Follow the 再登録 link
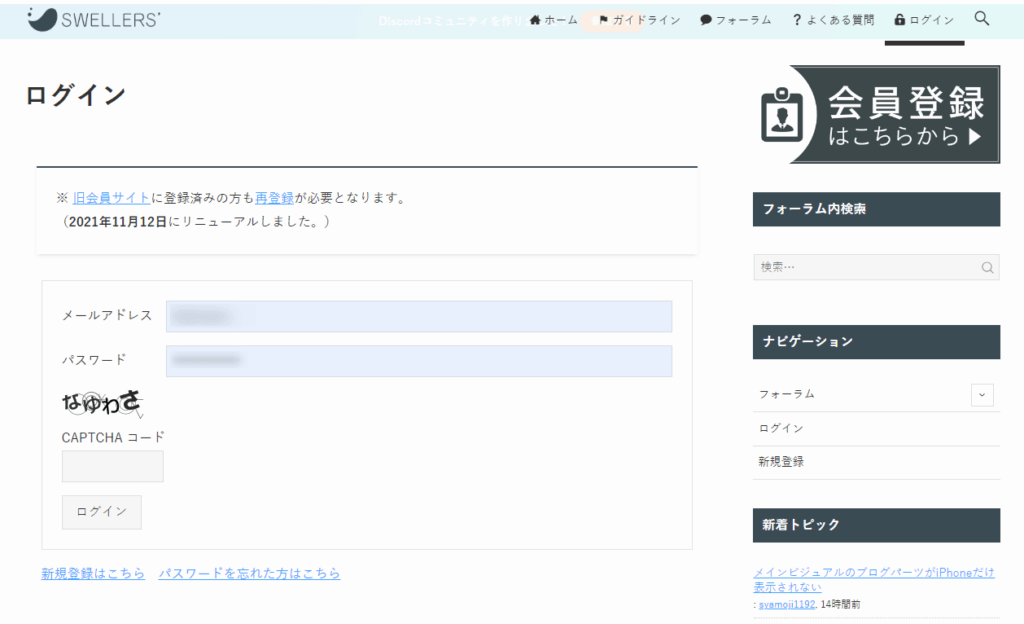The height and width of the screenshot is (624, 1024). (274, 198)
